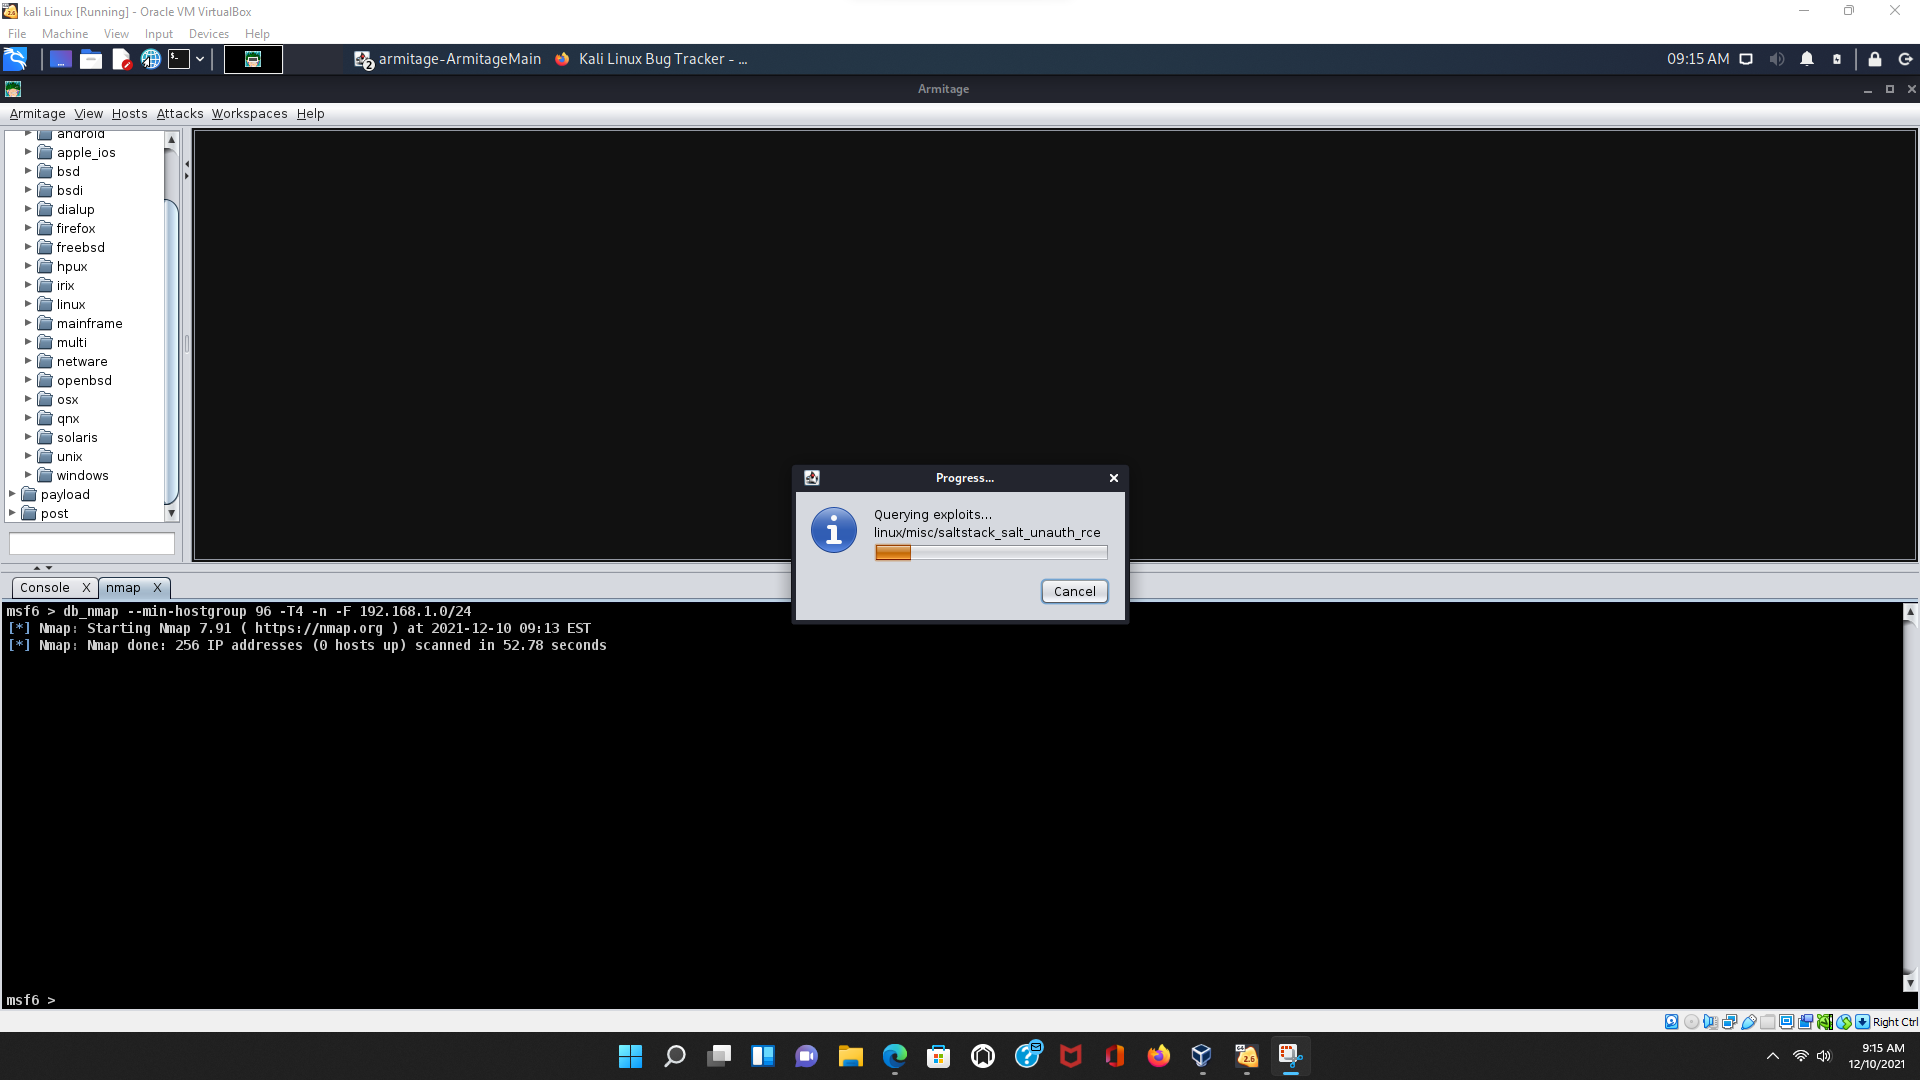
Task: Close the nmap tab with X
Action: tap(157, 588)
